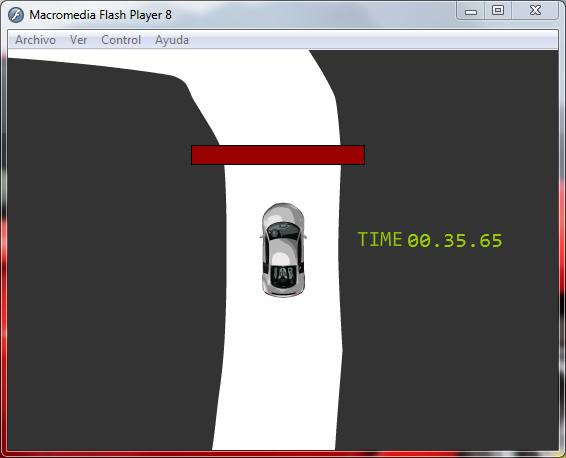Screen dimensions: 566x458
Task: Click the car's rear window
Action: click(x=283, y=276)
